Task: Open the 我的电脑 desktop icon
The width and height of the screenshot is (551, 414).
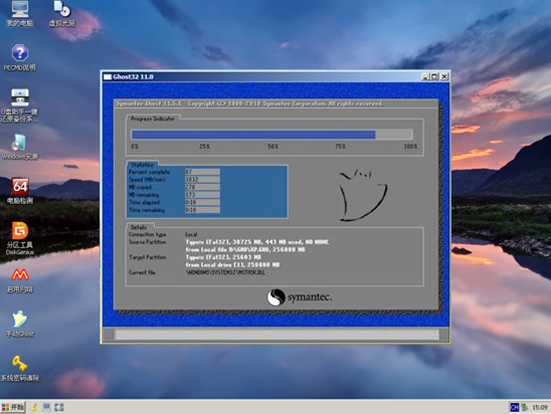Action: (x=20, y=14)
